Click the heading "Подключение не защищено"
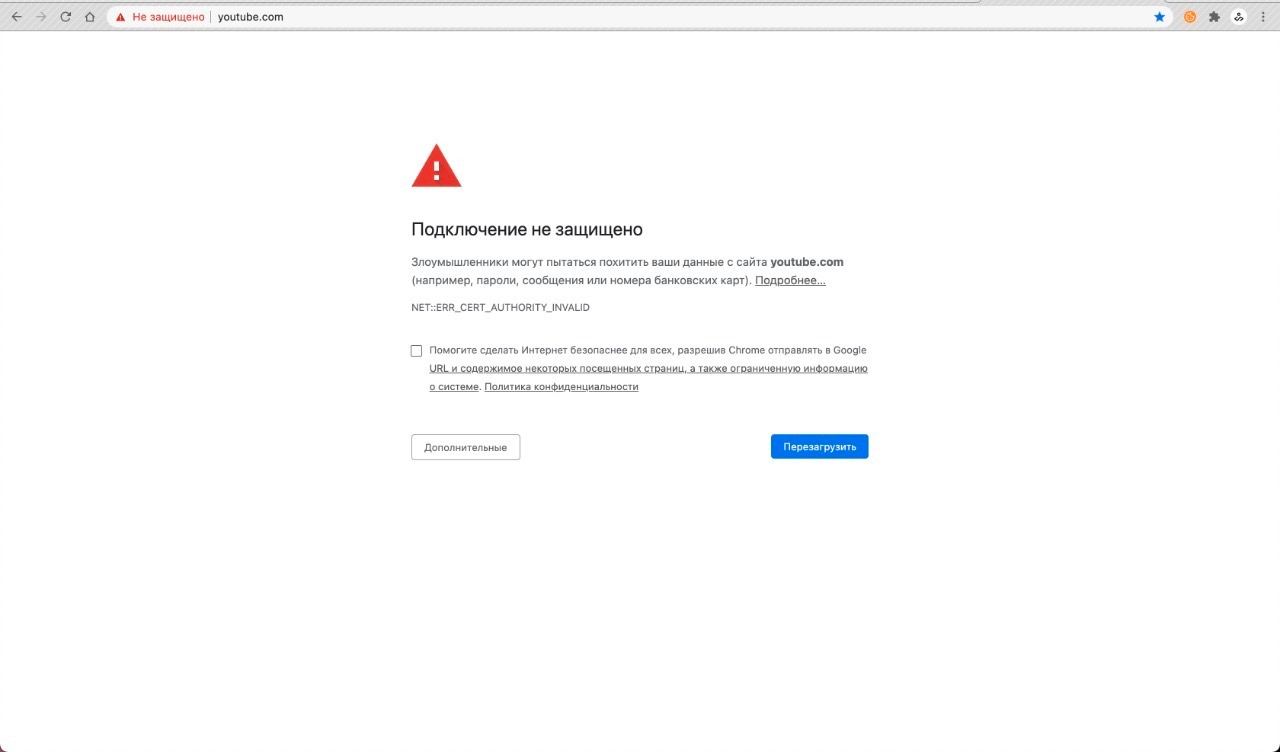Viewport: 1280px width, 752px height. pos(527,229)
